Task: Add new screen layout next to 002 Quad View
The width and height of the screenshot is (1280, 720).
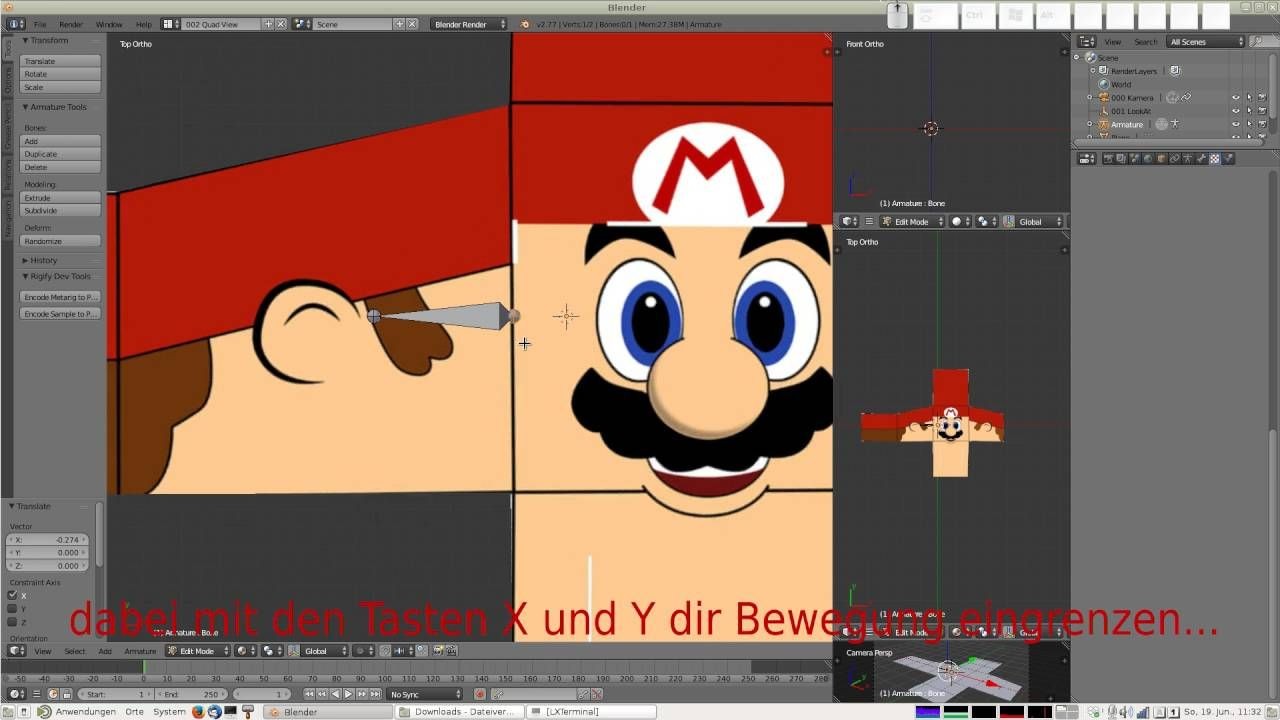Action: click(x=269, y=23)
